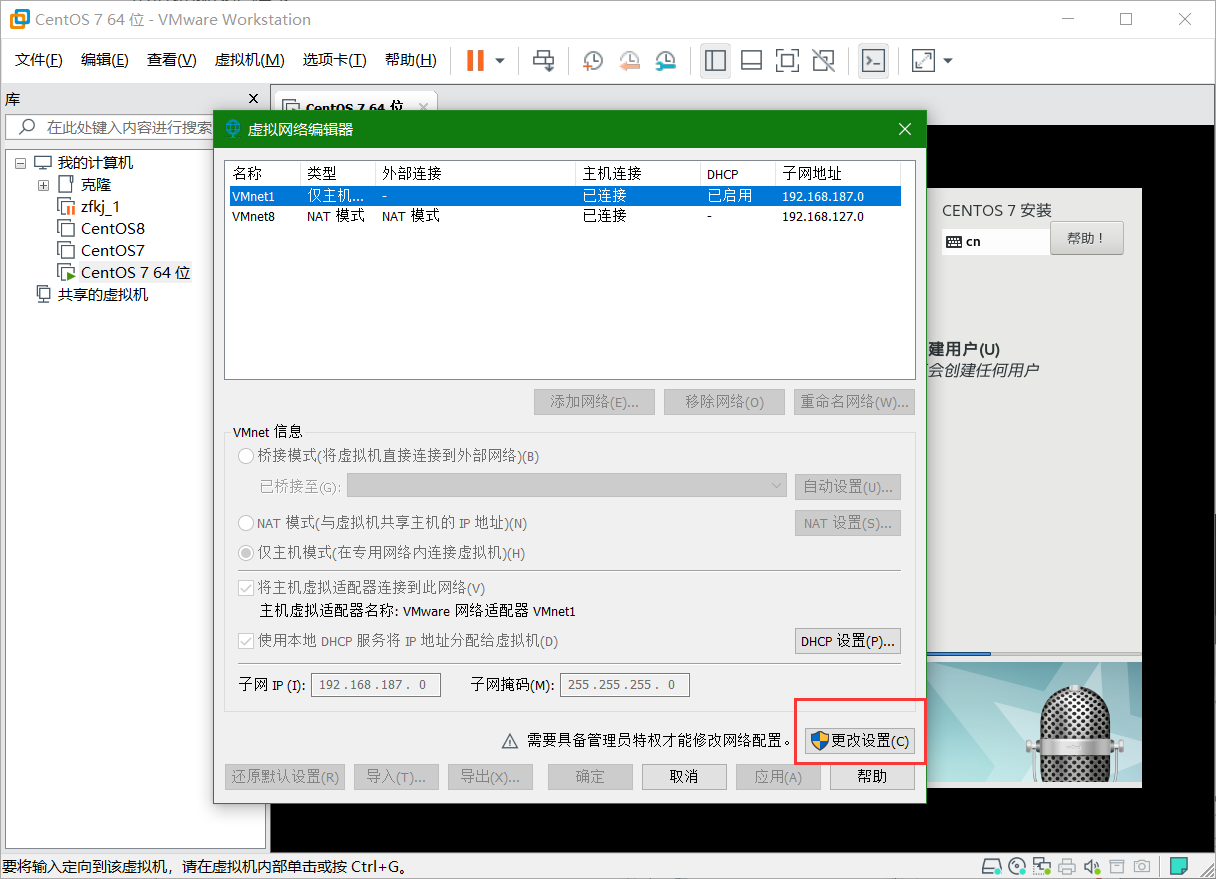The image size is (1216, 879).
Task: Click the shield icon on 更改设置 button
Action: (x=820, y=741)
